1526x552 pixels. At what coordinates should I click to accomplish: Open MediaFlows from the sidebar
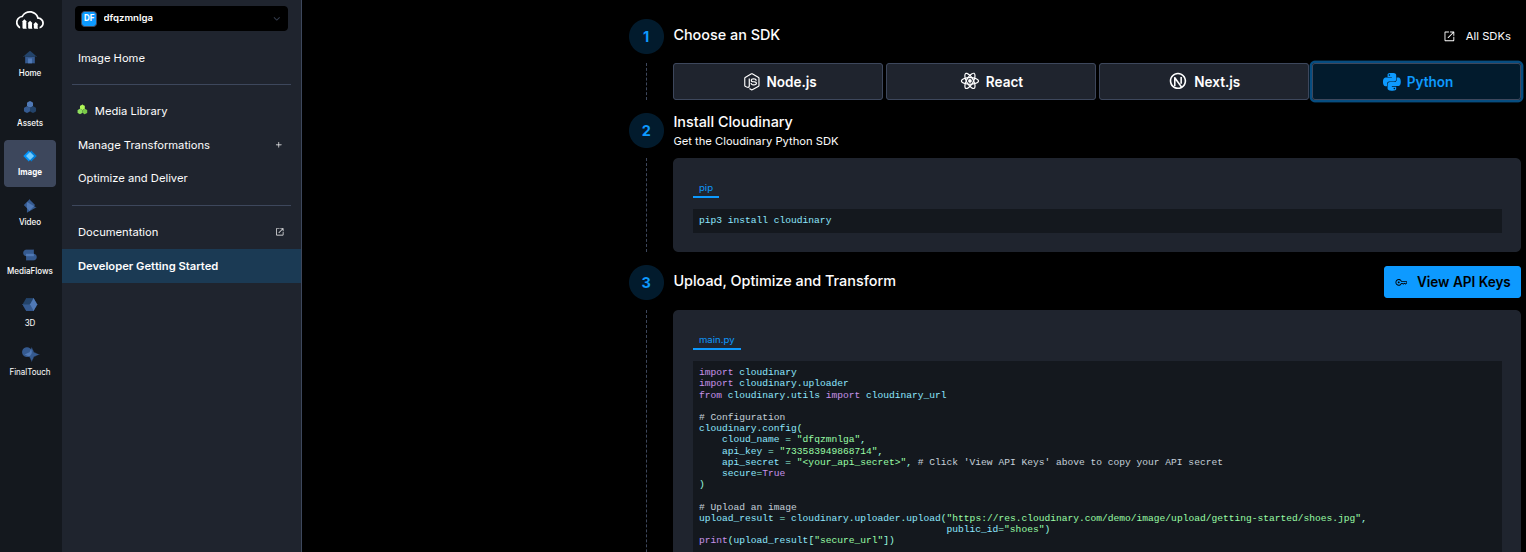tap(30, 262)
